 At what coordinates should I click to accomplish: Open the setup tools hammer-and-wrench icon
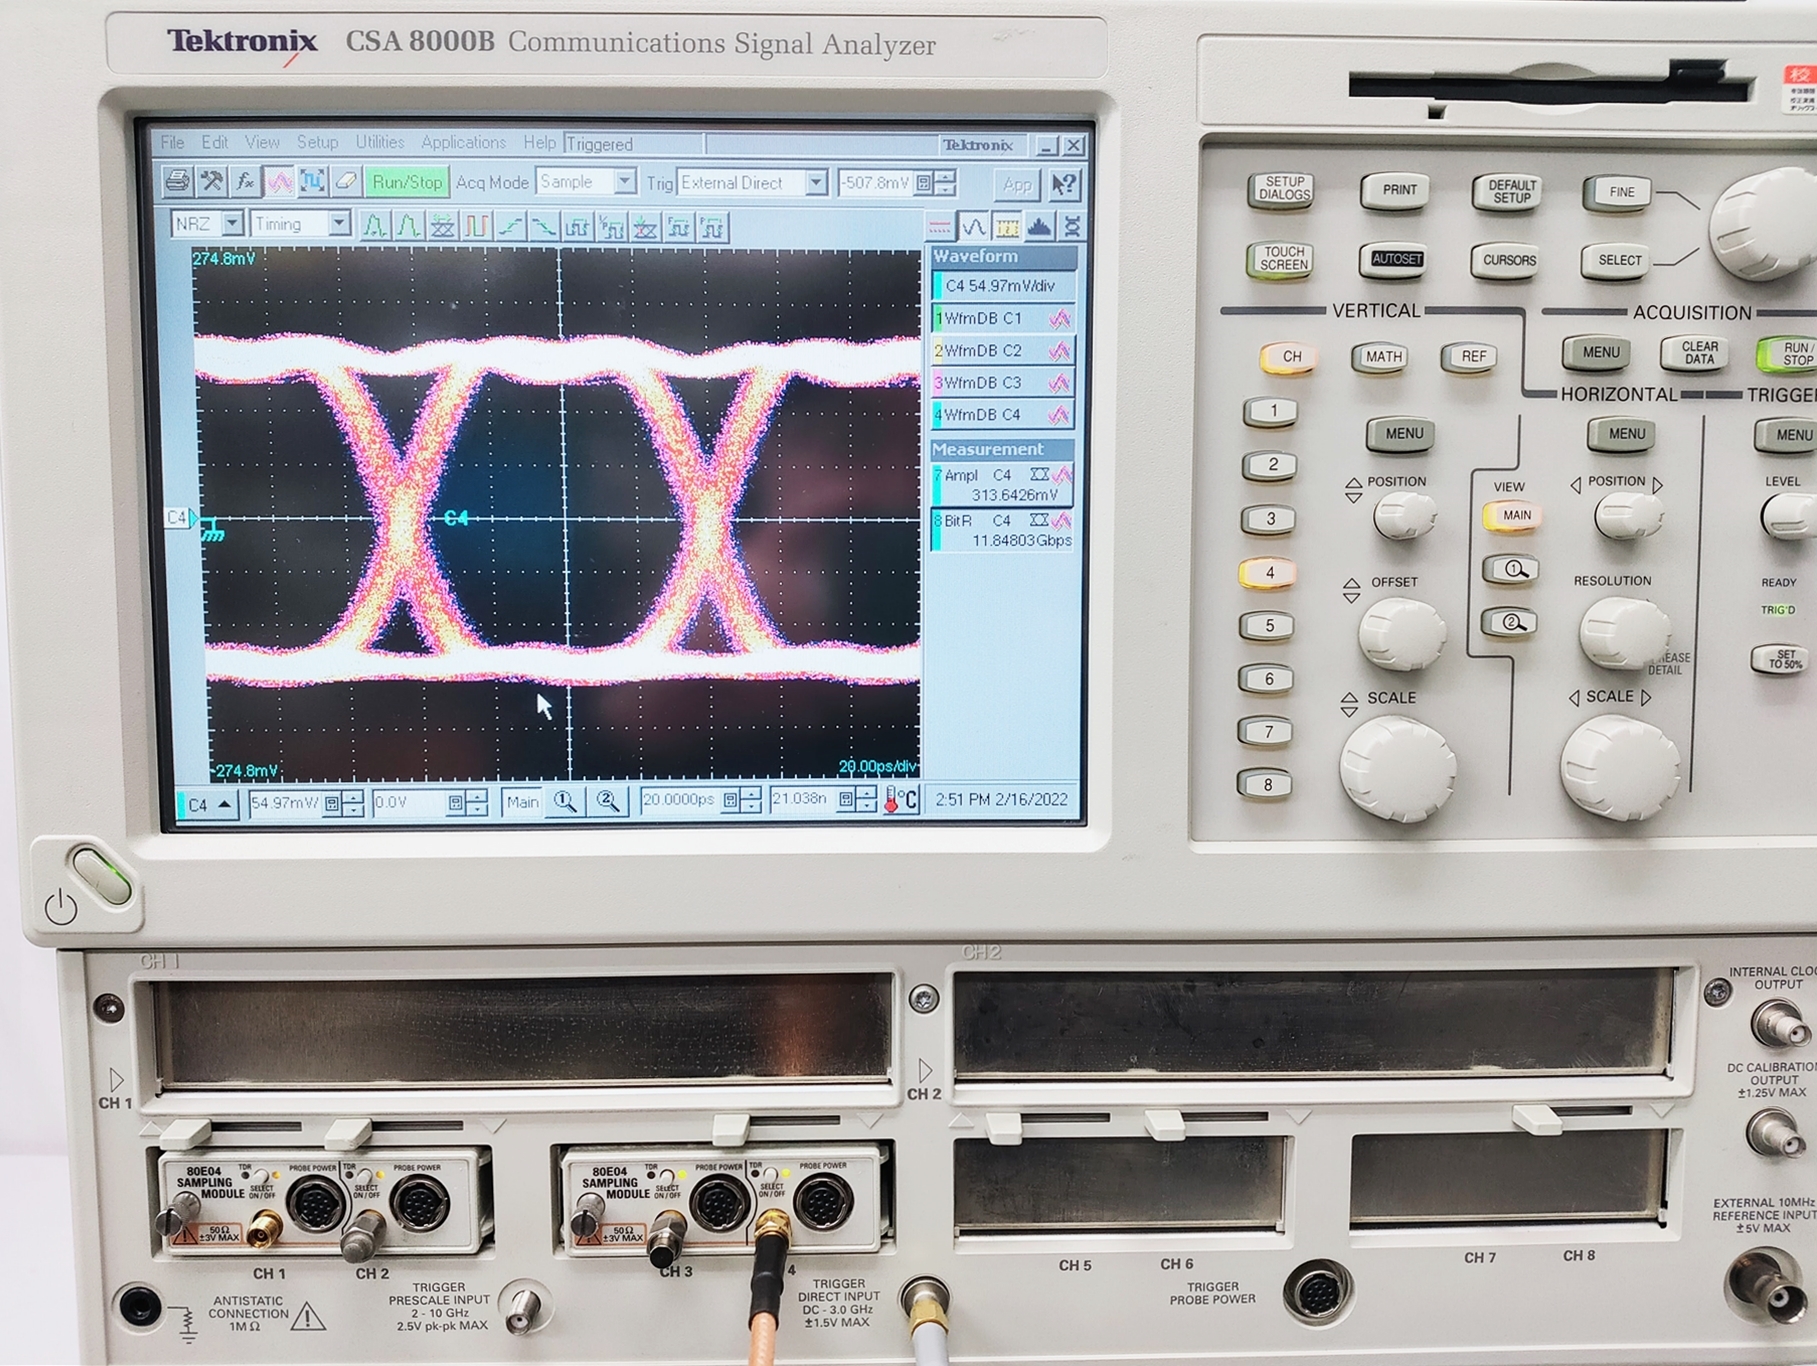(x=211, y=181)
